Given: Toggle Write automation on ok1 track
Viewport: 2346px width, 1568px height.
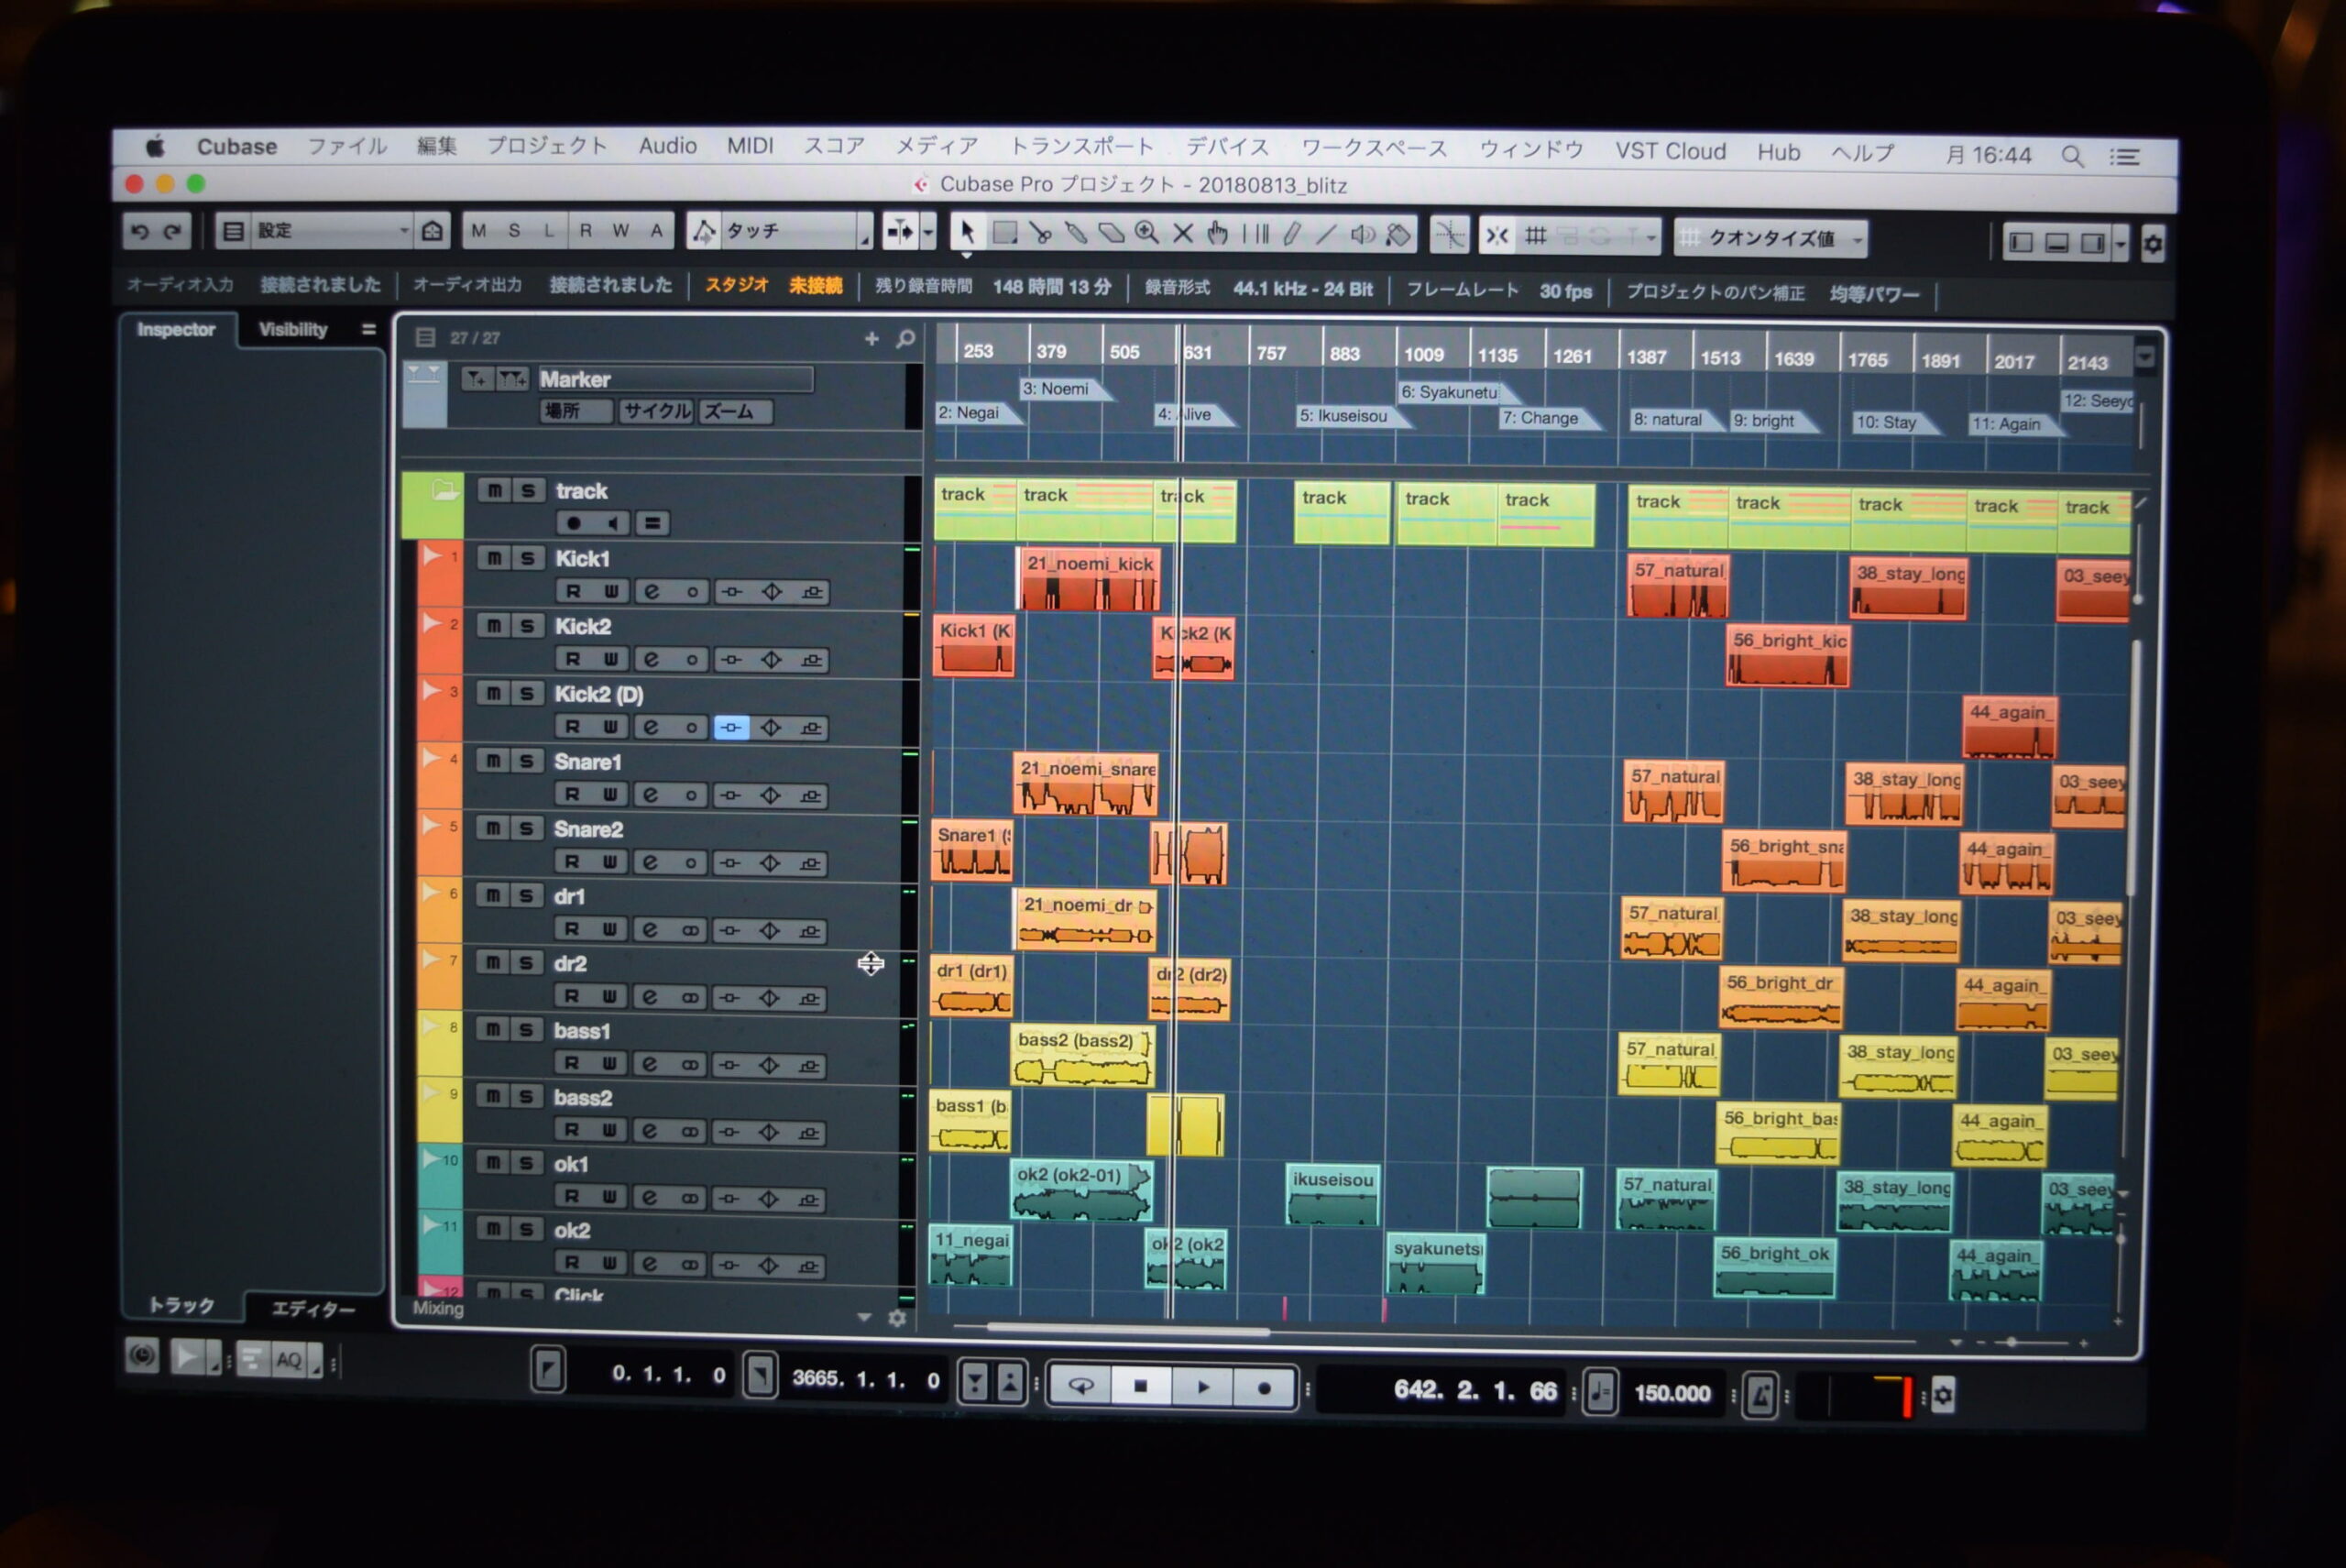Looking at the screenshot, I should (609, 1197).
